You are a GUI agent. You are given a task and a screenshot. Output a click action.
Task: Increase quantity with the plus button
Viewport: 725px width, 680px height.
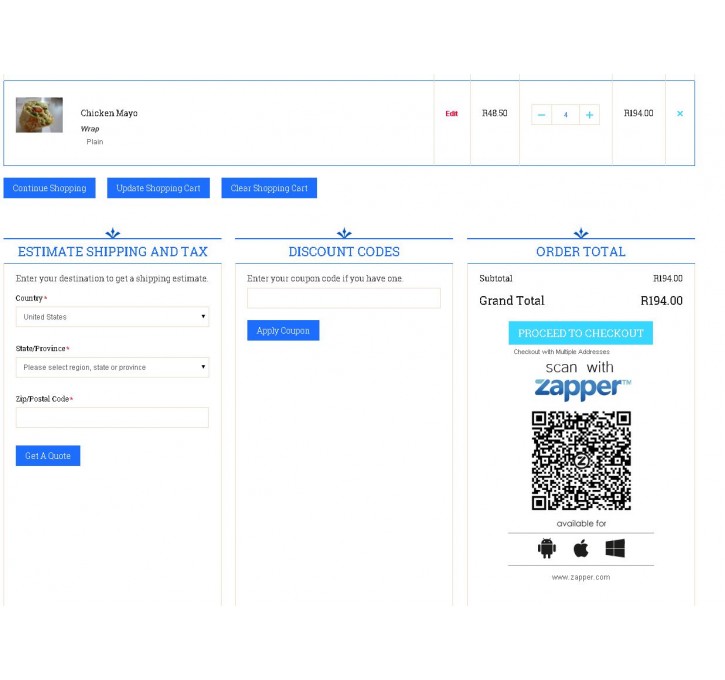[x=589, y=115]
